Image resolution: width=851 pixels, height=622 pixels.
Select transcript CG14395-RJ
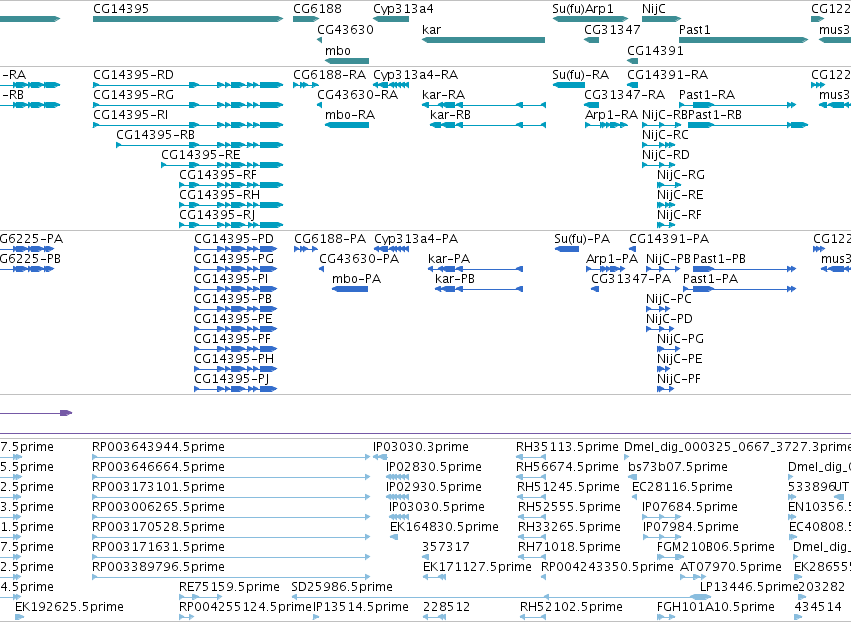click(217, 214)
